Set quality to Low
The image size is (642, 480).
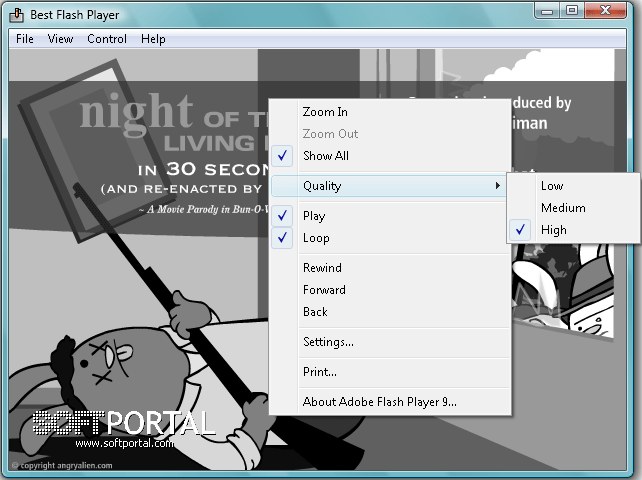[x=573, y=186]
